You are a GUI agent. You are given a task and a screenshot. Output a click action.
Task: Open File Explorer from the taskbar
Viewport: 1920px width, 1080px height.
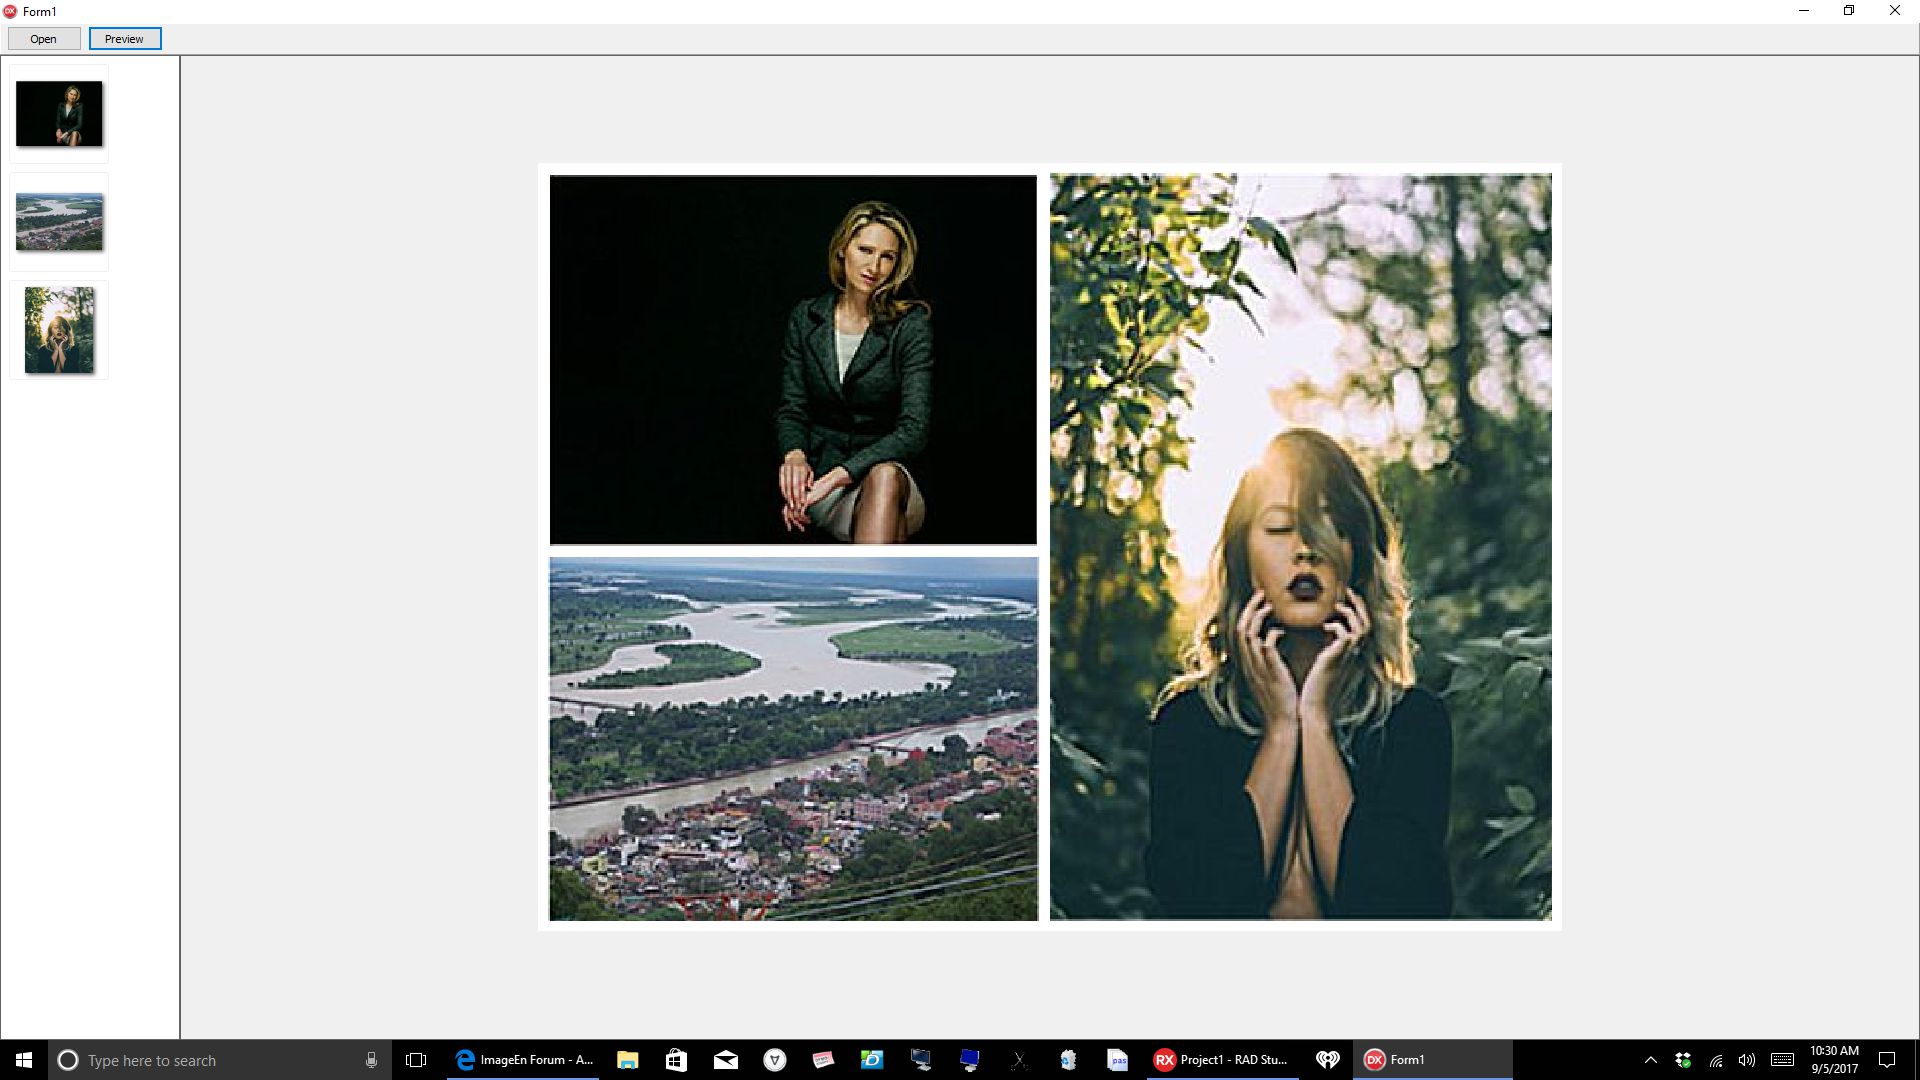click(x=628, y=1060)
